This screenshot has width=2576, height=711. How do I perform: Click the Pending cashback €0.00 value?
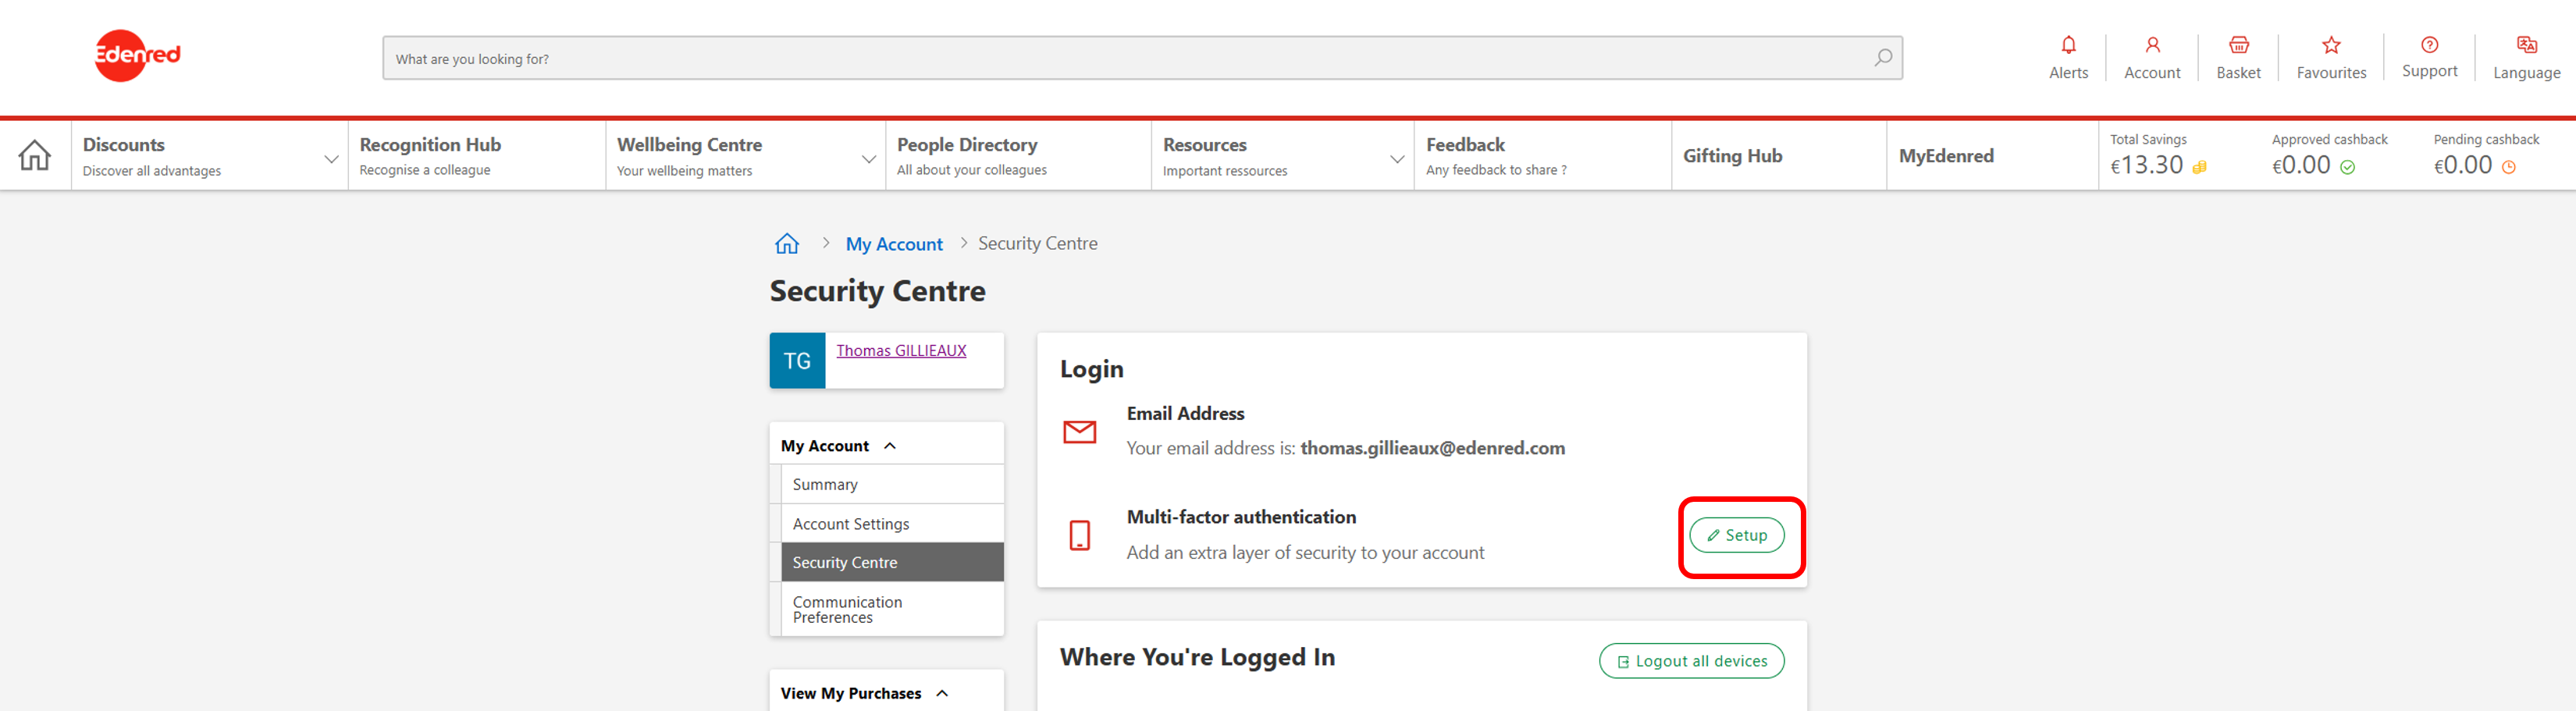point(2462,165)
